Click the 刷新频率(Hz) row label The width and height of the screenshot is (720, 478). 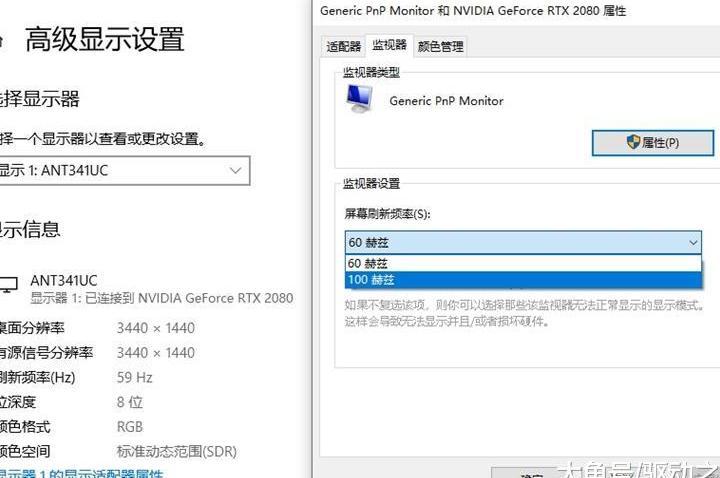[x=38, y=377]
